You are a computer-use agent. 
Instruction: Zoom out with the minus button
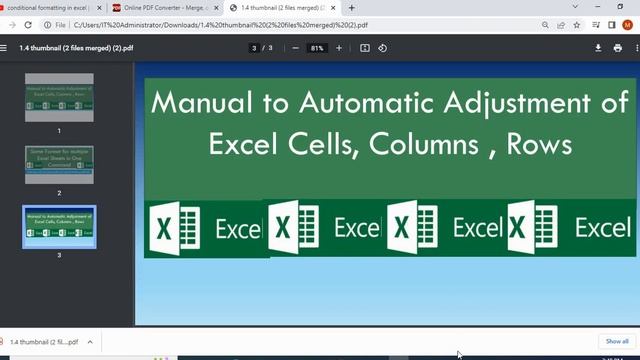(296, 48)
